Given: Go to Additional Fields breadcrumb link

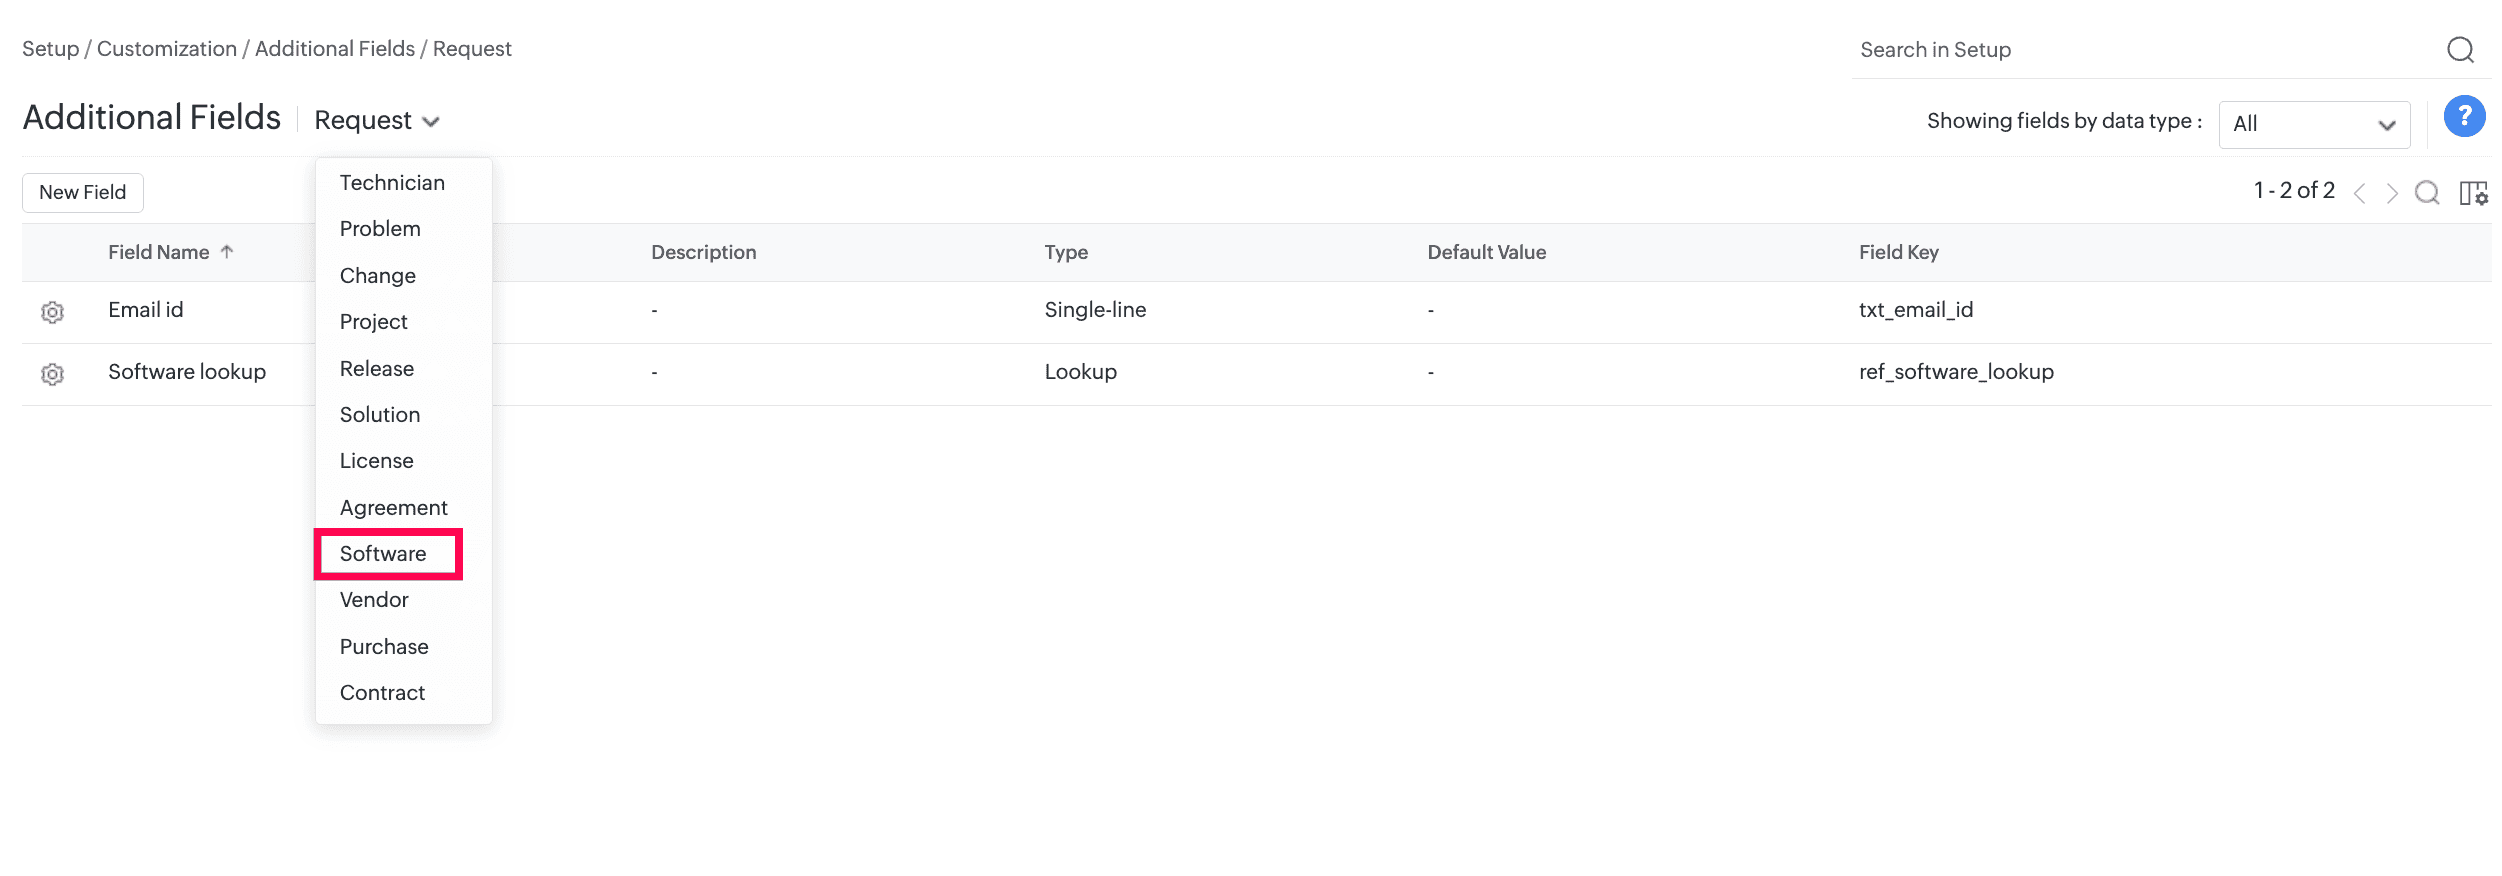Looking at the screenshot, I should coord(335,49).
